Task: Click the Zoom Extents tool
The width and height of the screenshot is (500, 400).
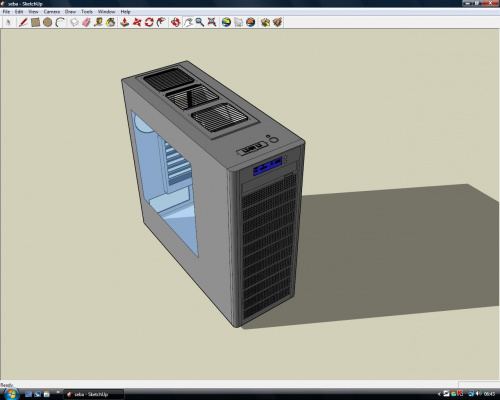Action: click(212, 22)
